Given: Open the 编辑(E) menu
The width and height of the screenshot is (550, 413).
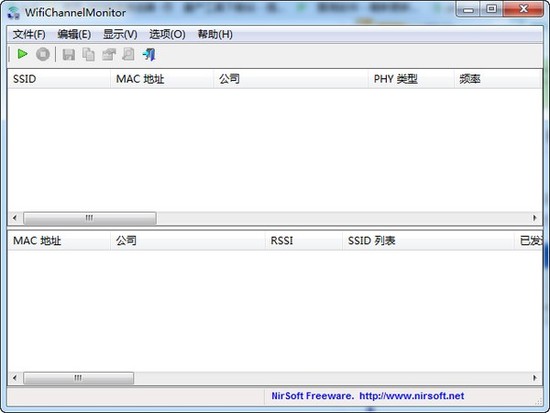Looking at the screenshot, I should pyautogui.click(x=74, y=34).
